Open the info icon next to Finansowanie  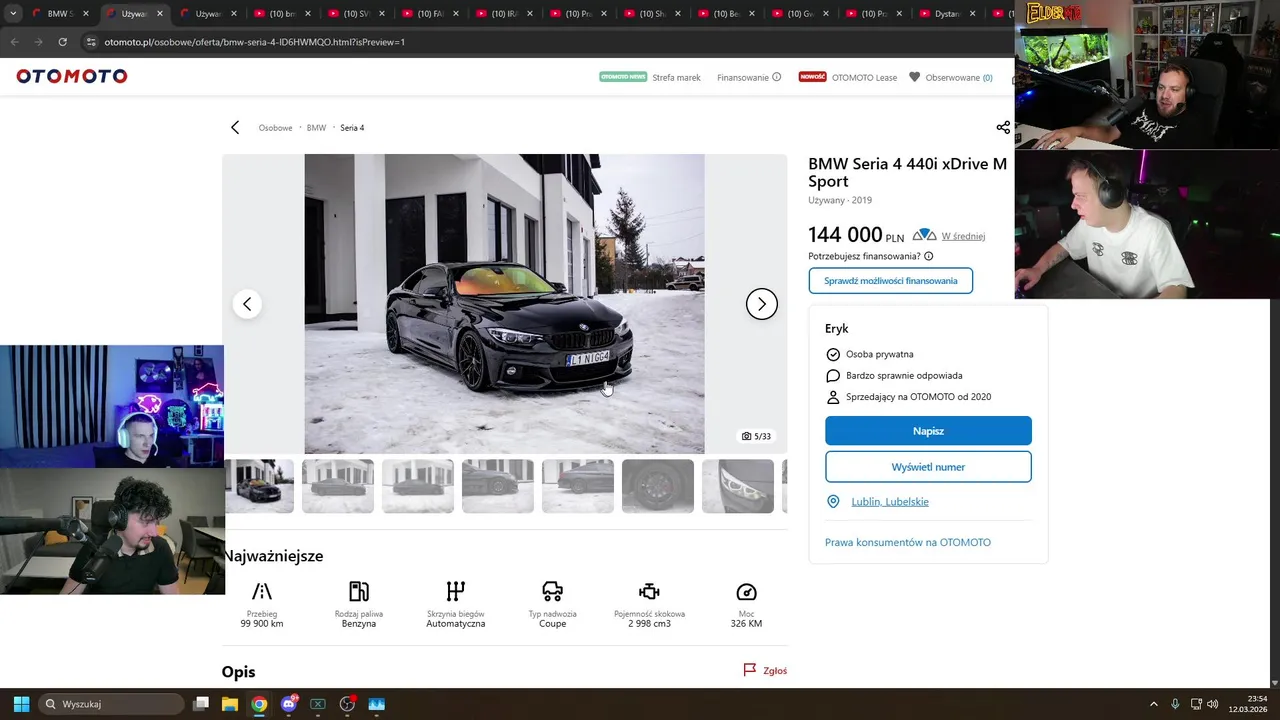[x=777, y=77]
